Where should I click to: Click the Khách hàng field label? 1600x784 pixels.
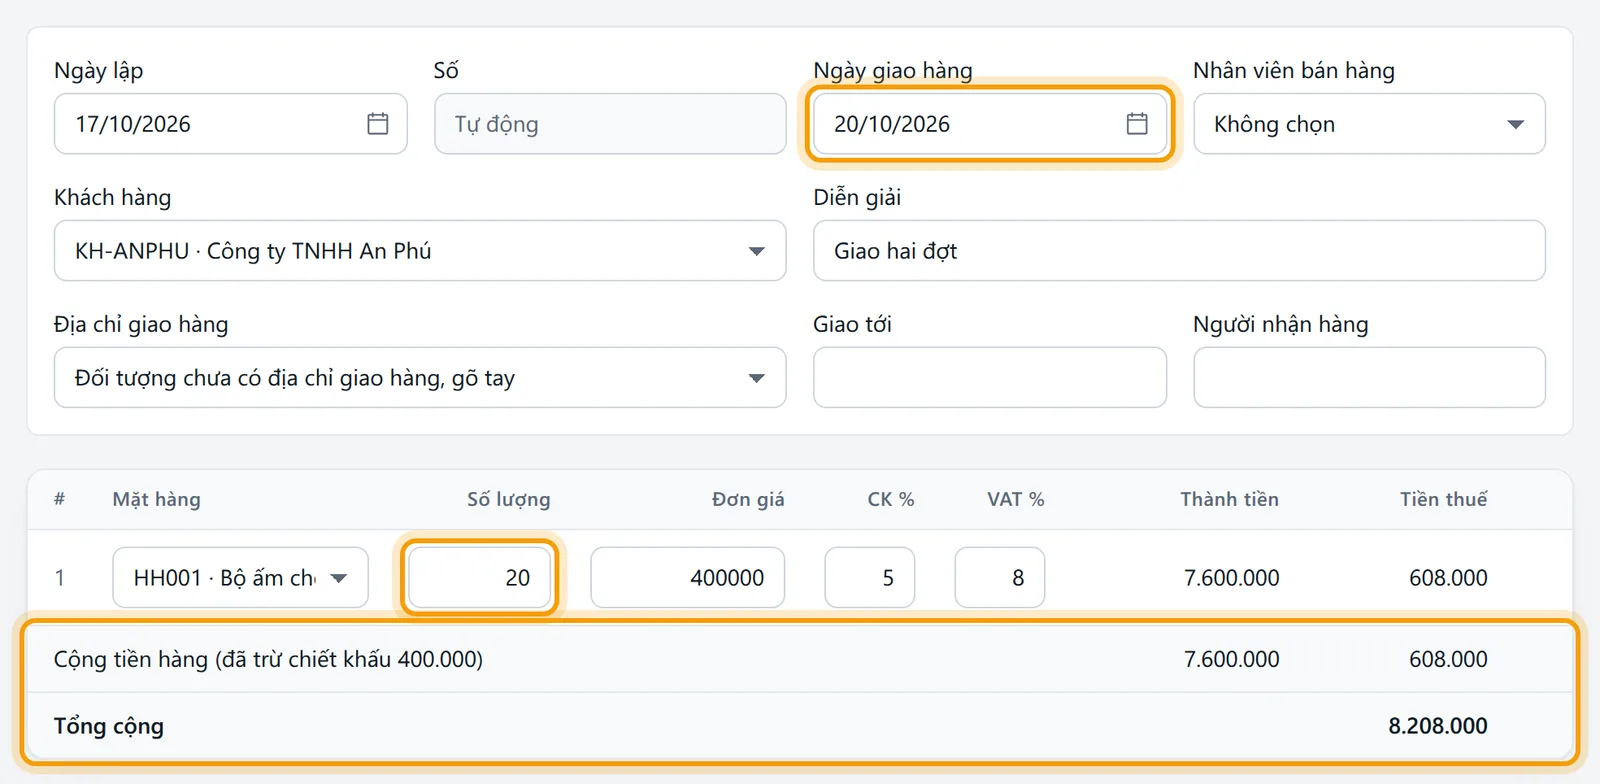click(x=112, y=197)
